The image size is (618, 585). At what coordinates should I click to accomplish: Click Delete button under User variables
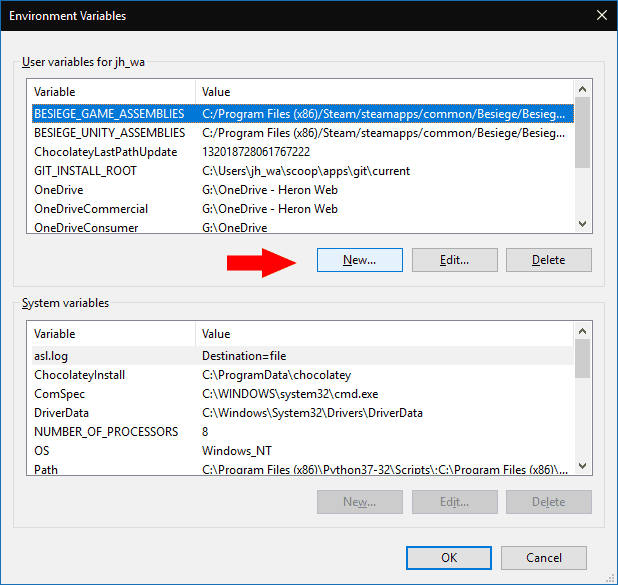tap(549, 260)
